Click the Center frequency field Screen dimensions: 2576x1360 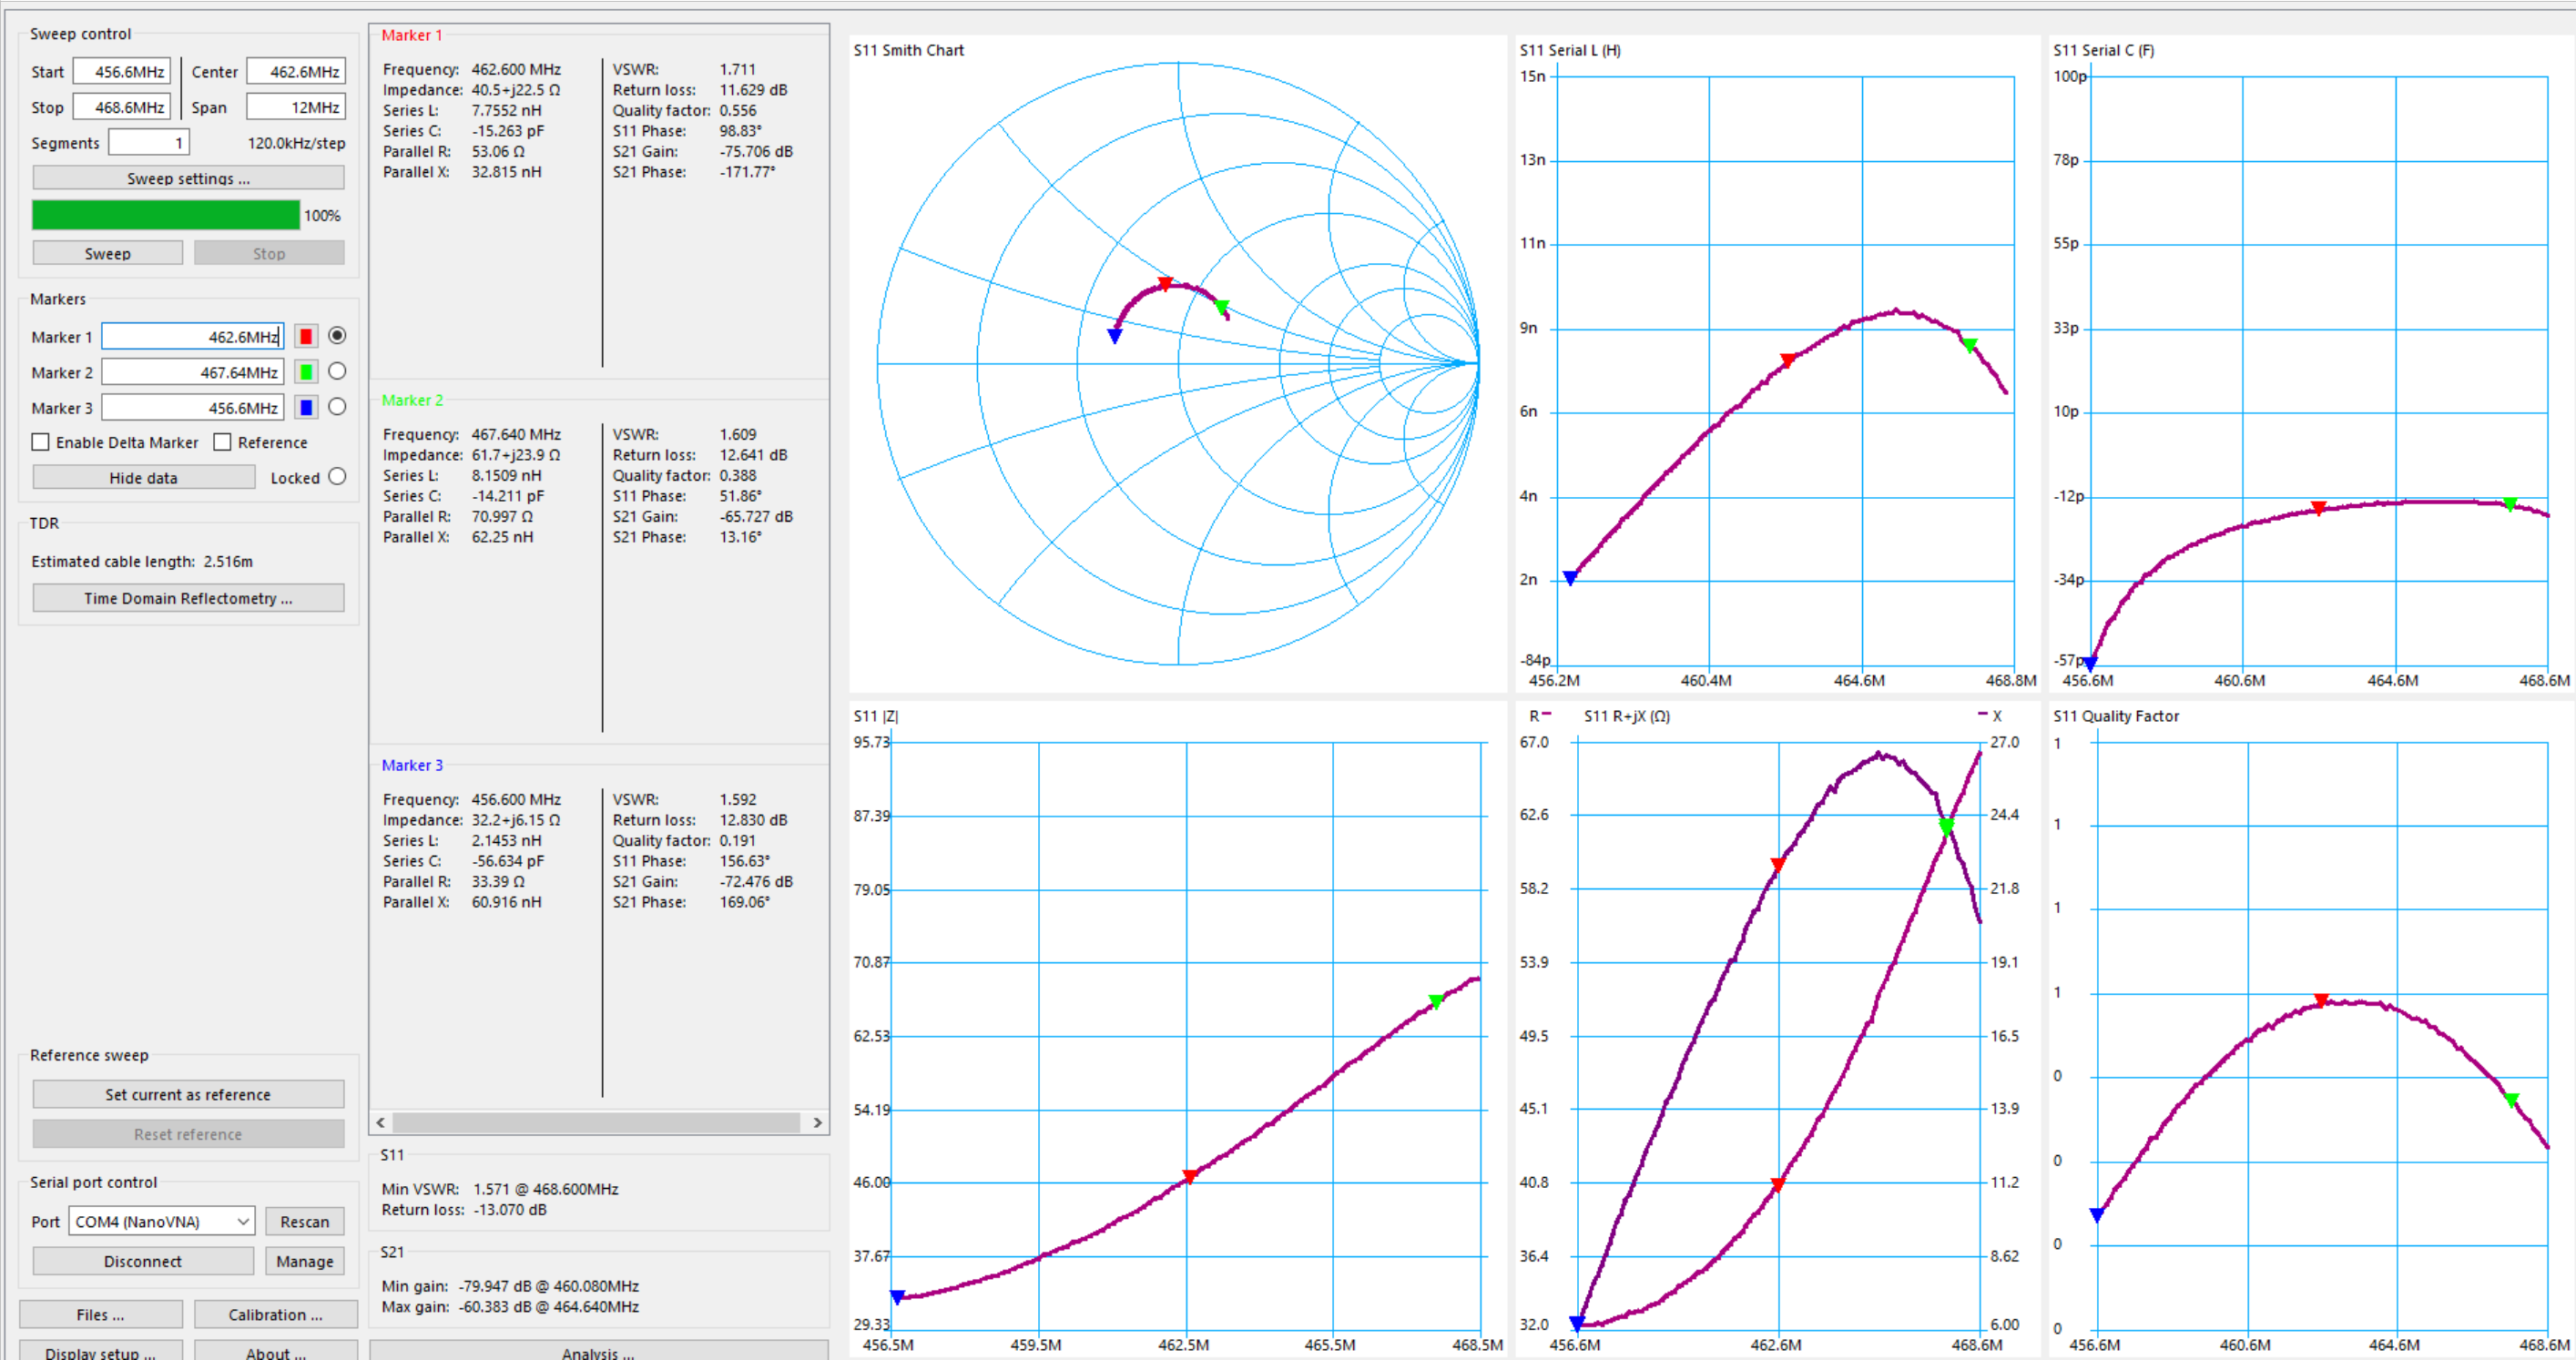(x=296, y=72)
